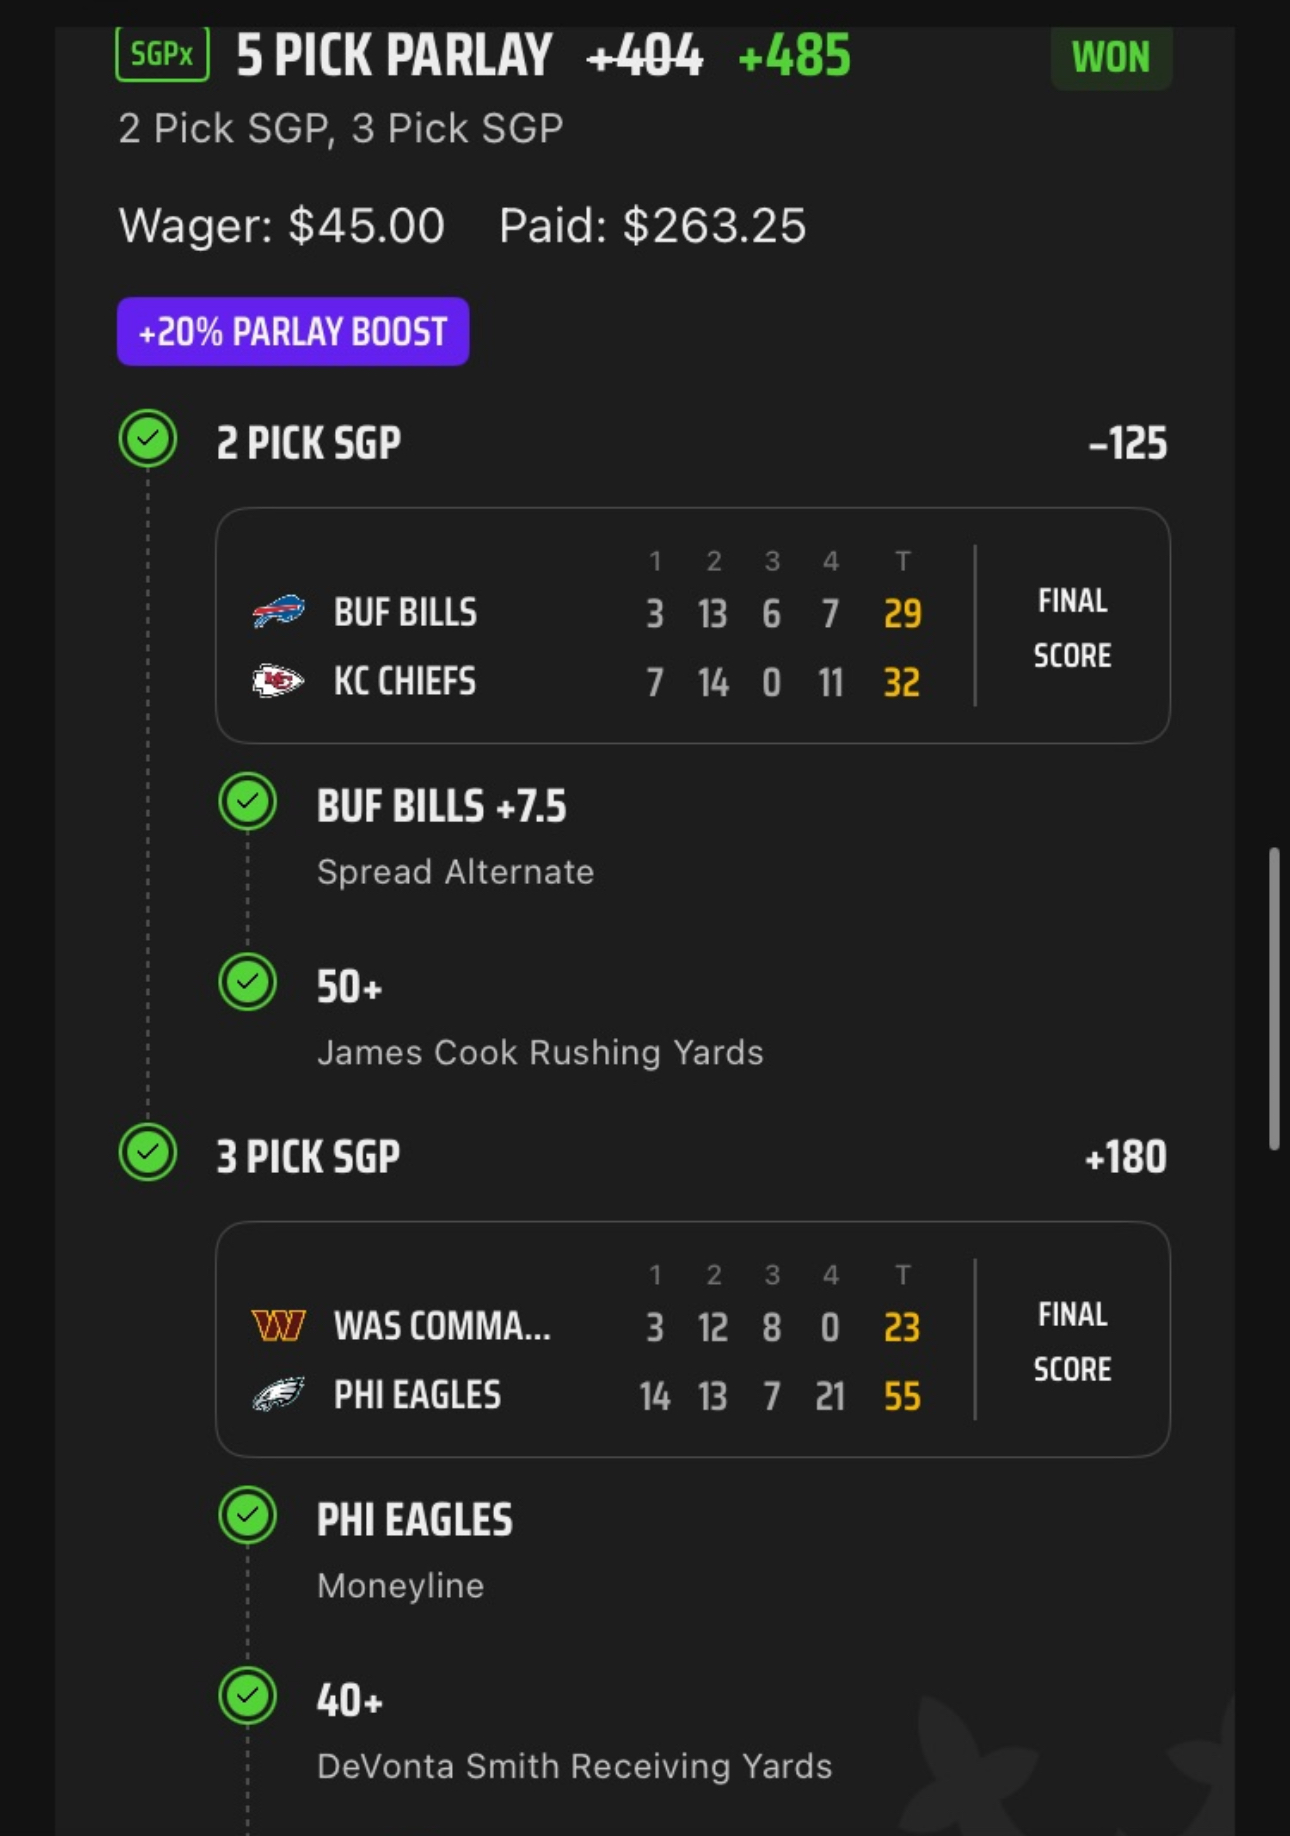Expand the 5 PICK PARLAY title

pos(394,56)
